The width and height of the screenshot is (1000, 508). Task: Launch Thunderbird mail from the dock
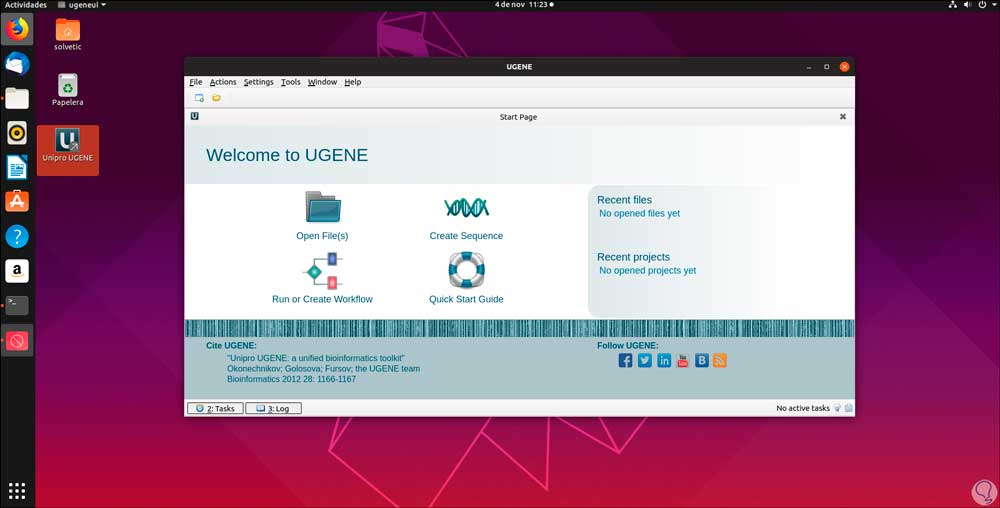tap(17, 64)
